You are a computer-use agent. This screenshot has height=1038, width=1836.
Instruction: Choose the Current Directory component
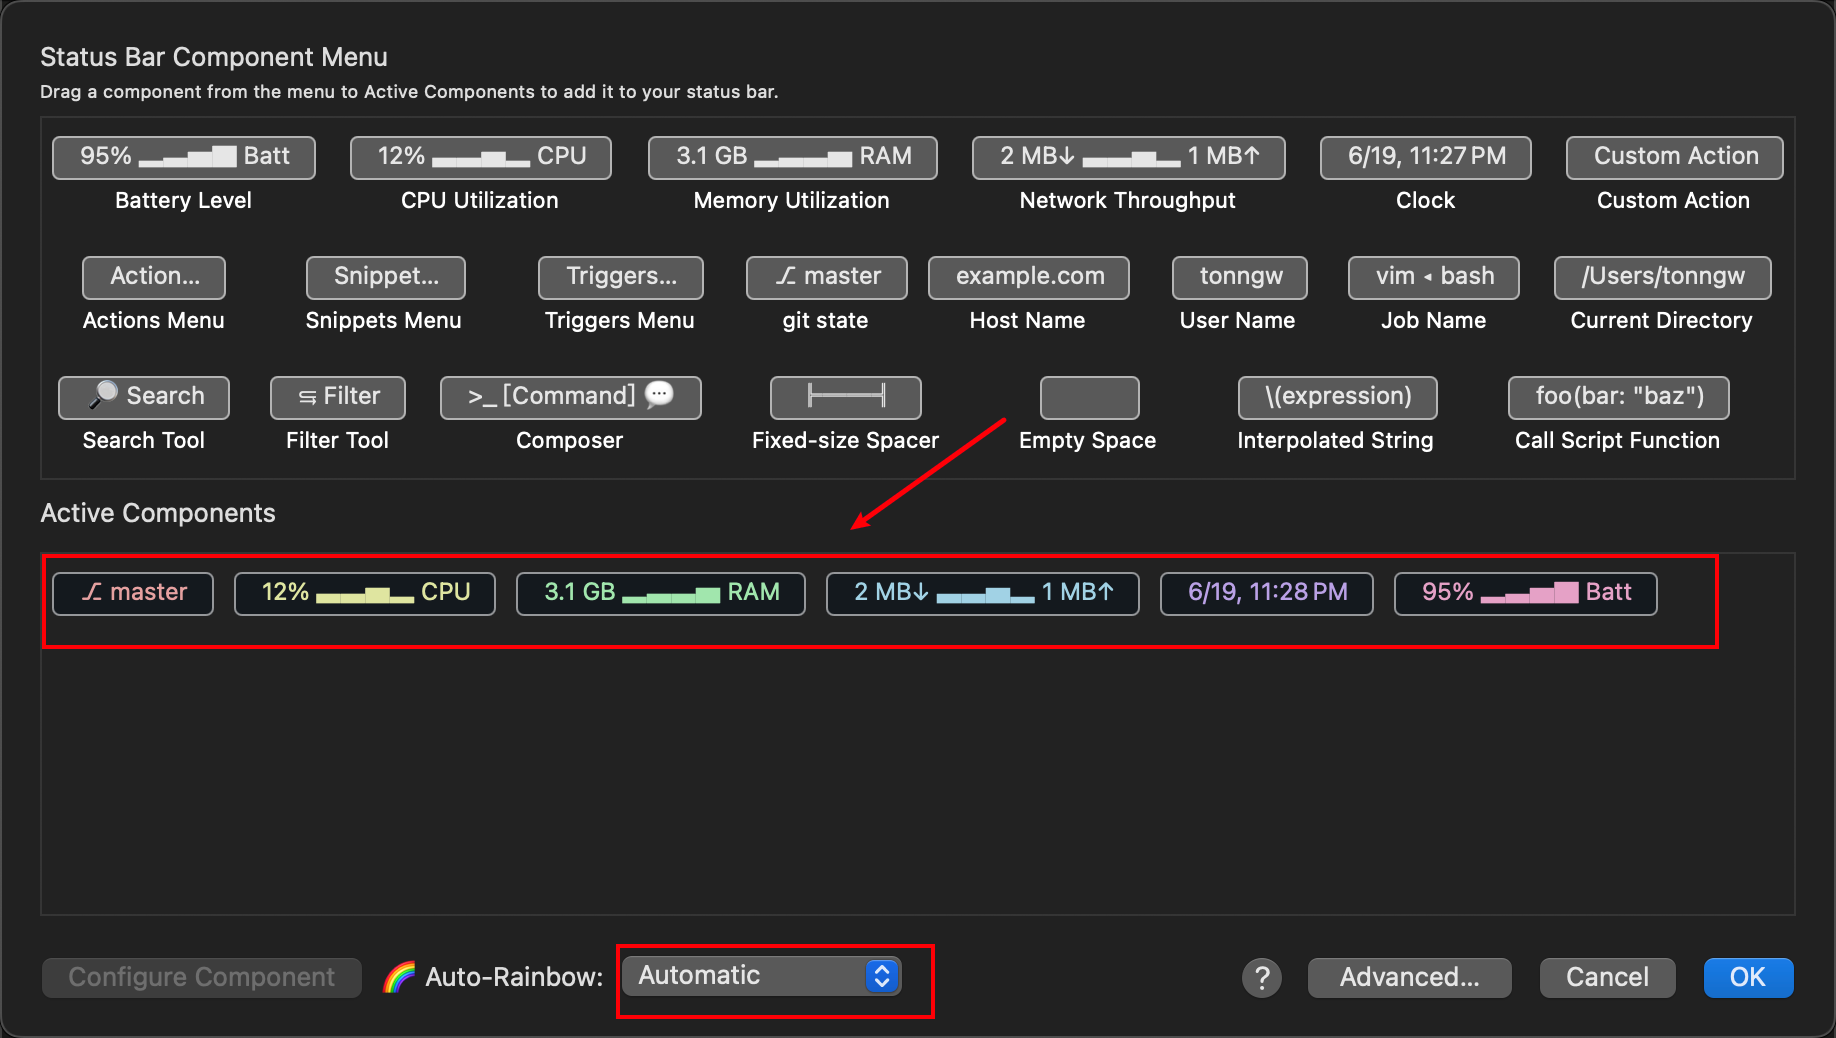1663,277
